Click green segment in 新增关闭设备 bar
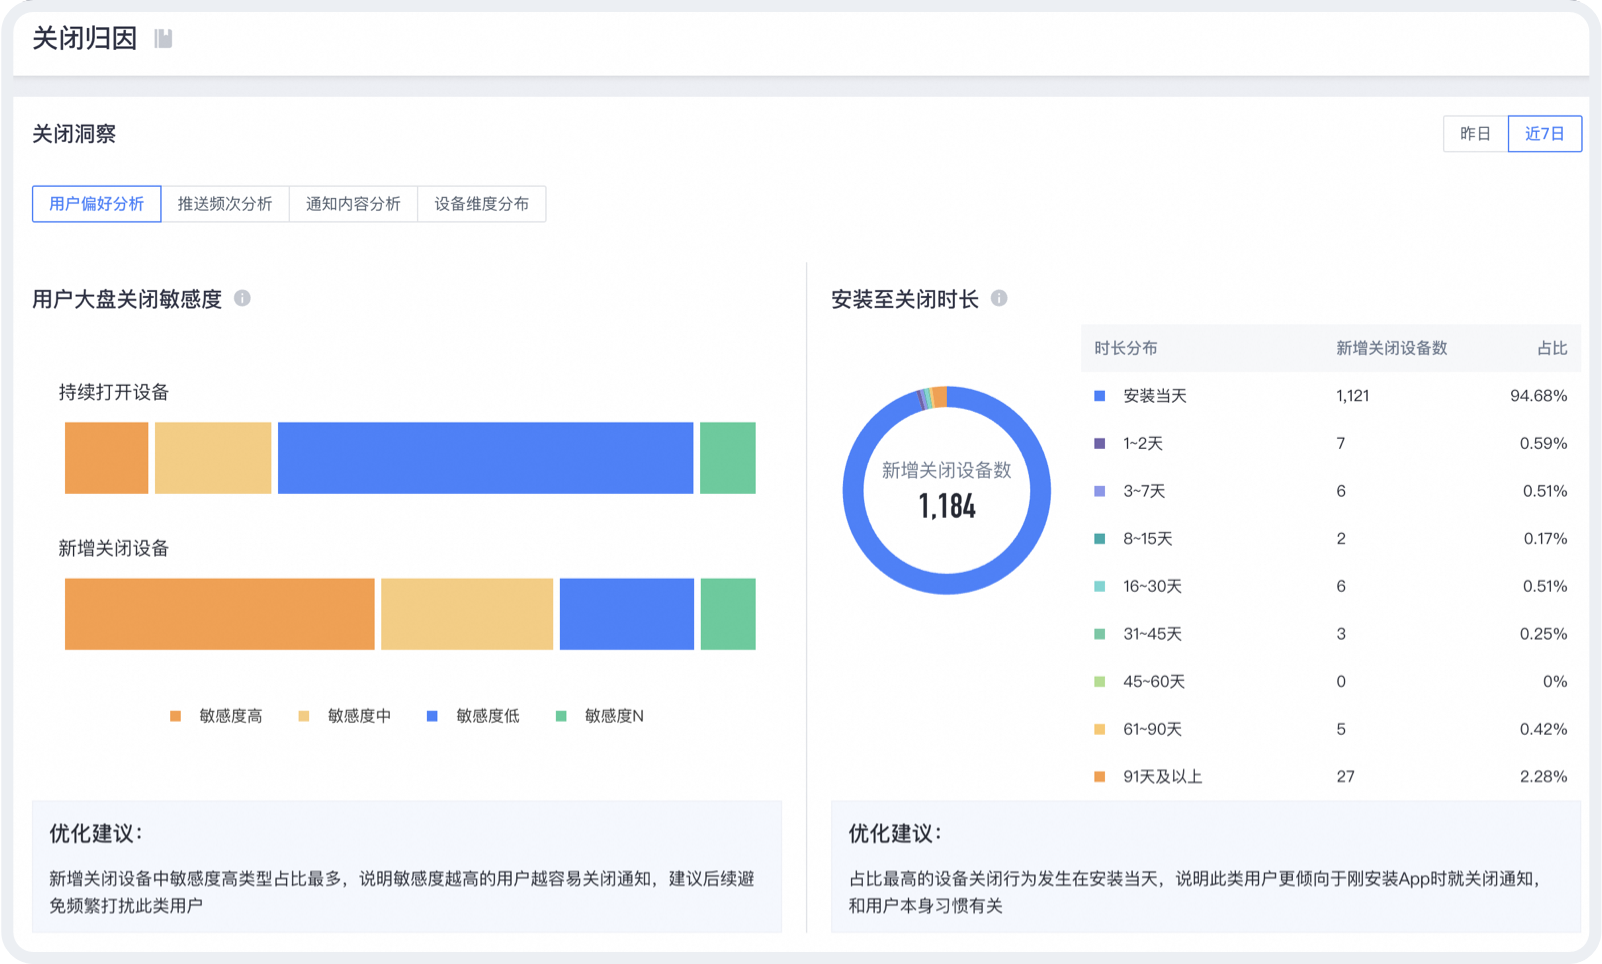1602x964 pixels. pyautogui.click(x=728, y=614)
